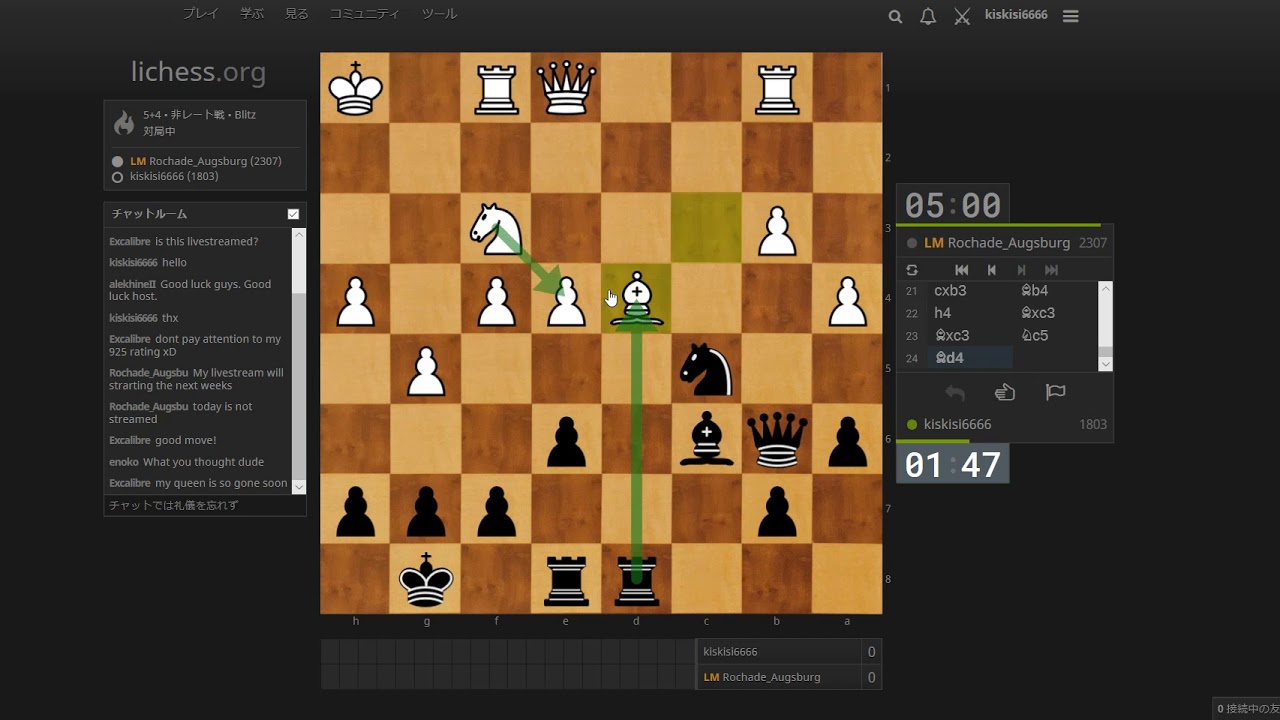Screen dimensions: 1280x720
Task: Click the white knight on f3
Action: [x=496, y=228]
